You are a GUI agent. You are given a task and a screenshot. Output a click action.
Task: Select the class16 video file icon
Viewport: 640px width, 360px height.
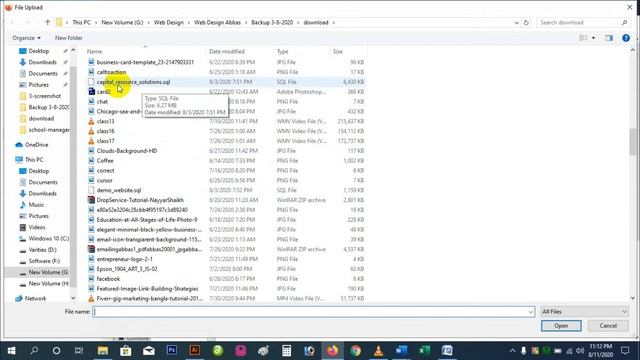click(x=91, y=131)
